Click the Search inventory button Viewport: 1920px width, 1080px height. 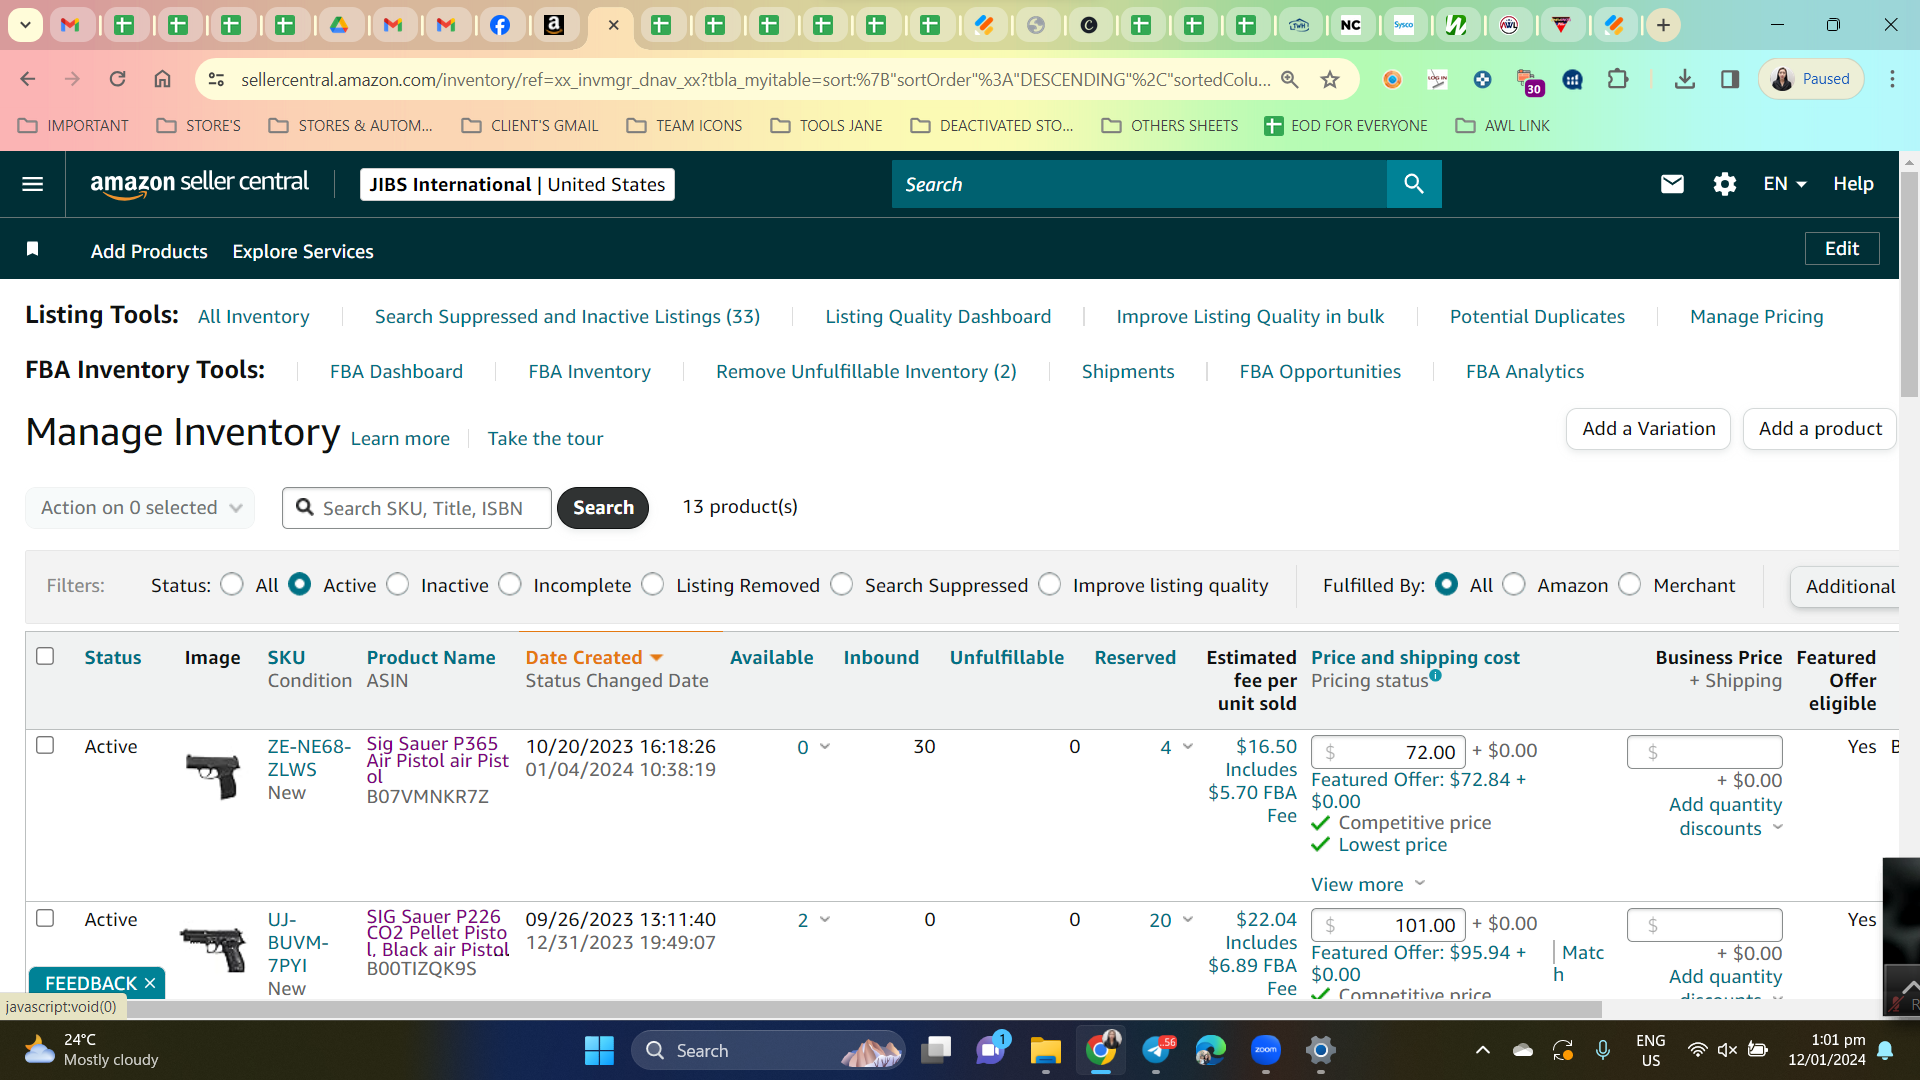tap(603, 508)
